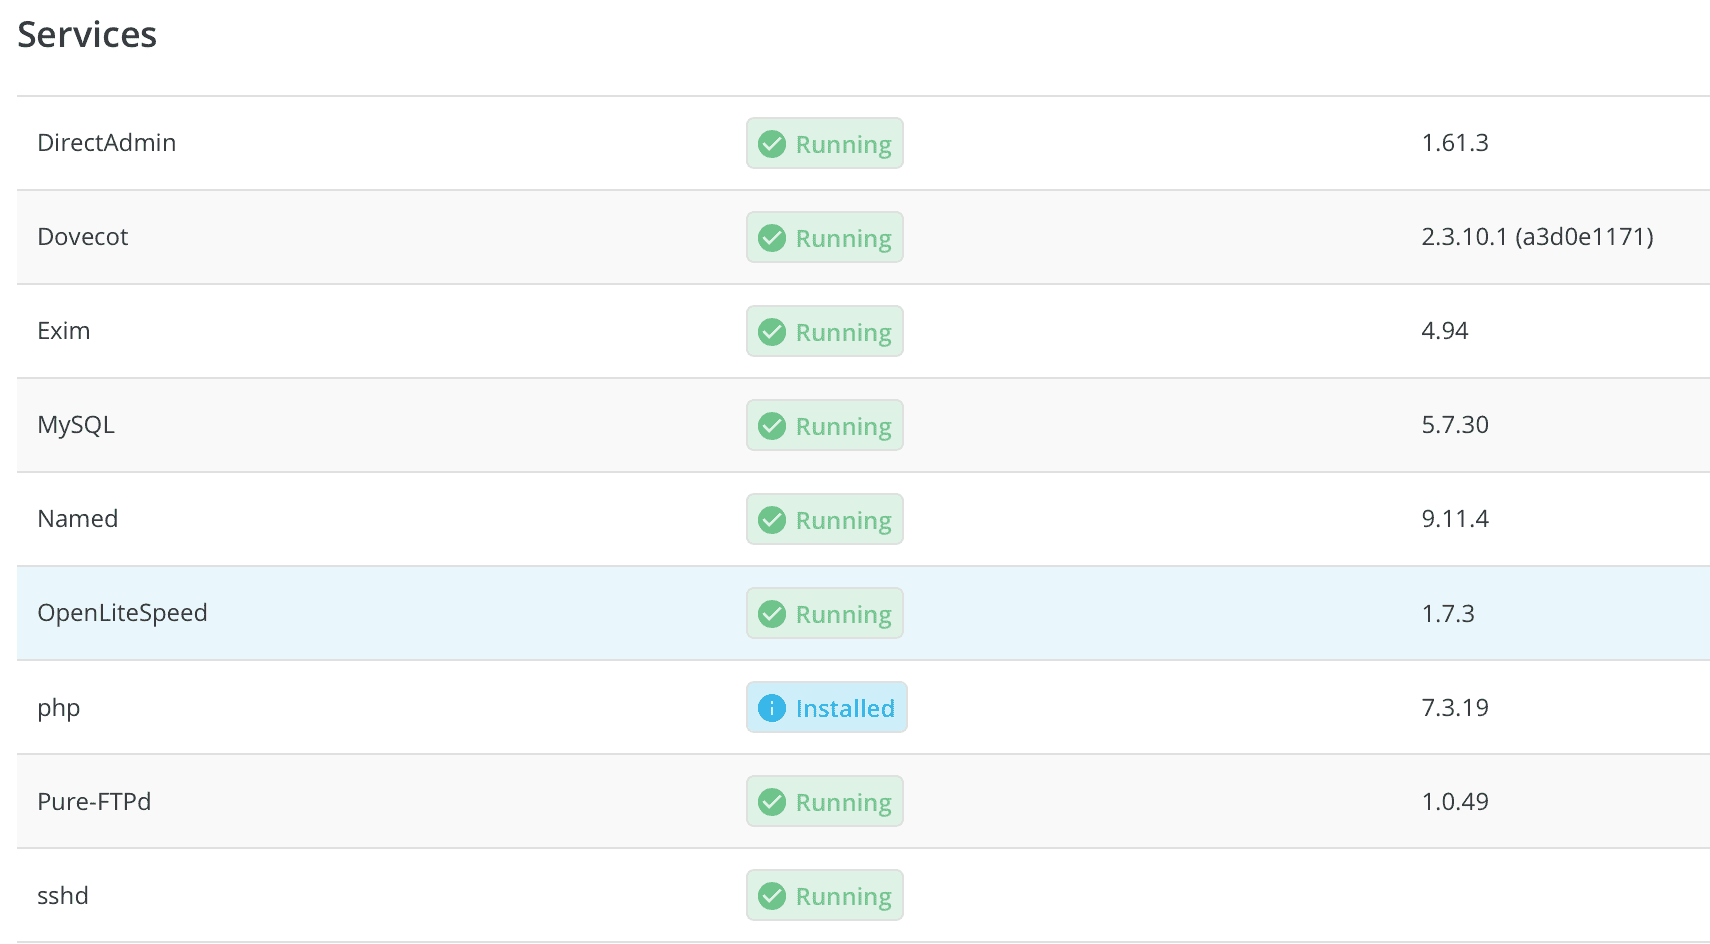Click the checkmark icon in sshd's Running badge
This screenshot has height=944, width=1710.
771,895
